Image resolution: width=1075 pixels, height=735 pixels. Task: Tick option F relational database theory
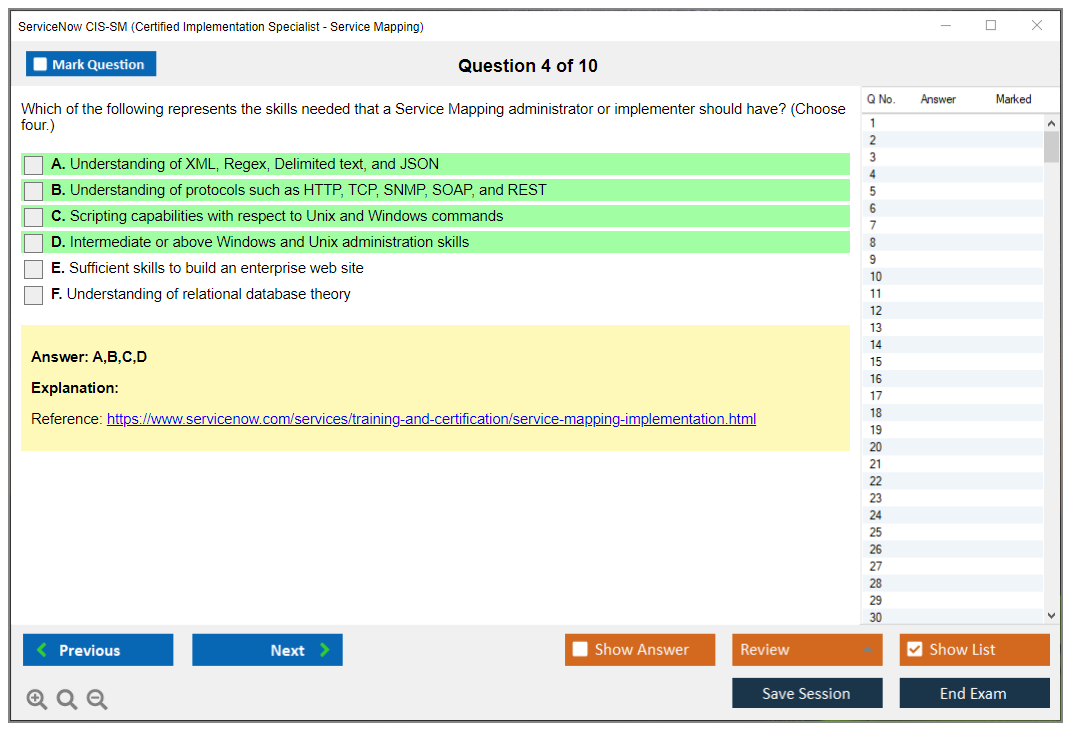point(34,295)
